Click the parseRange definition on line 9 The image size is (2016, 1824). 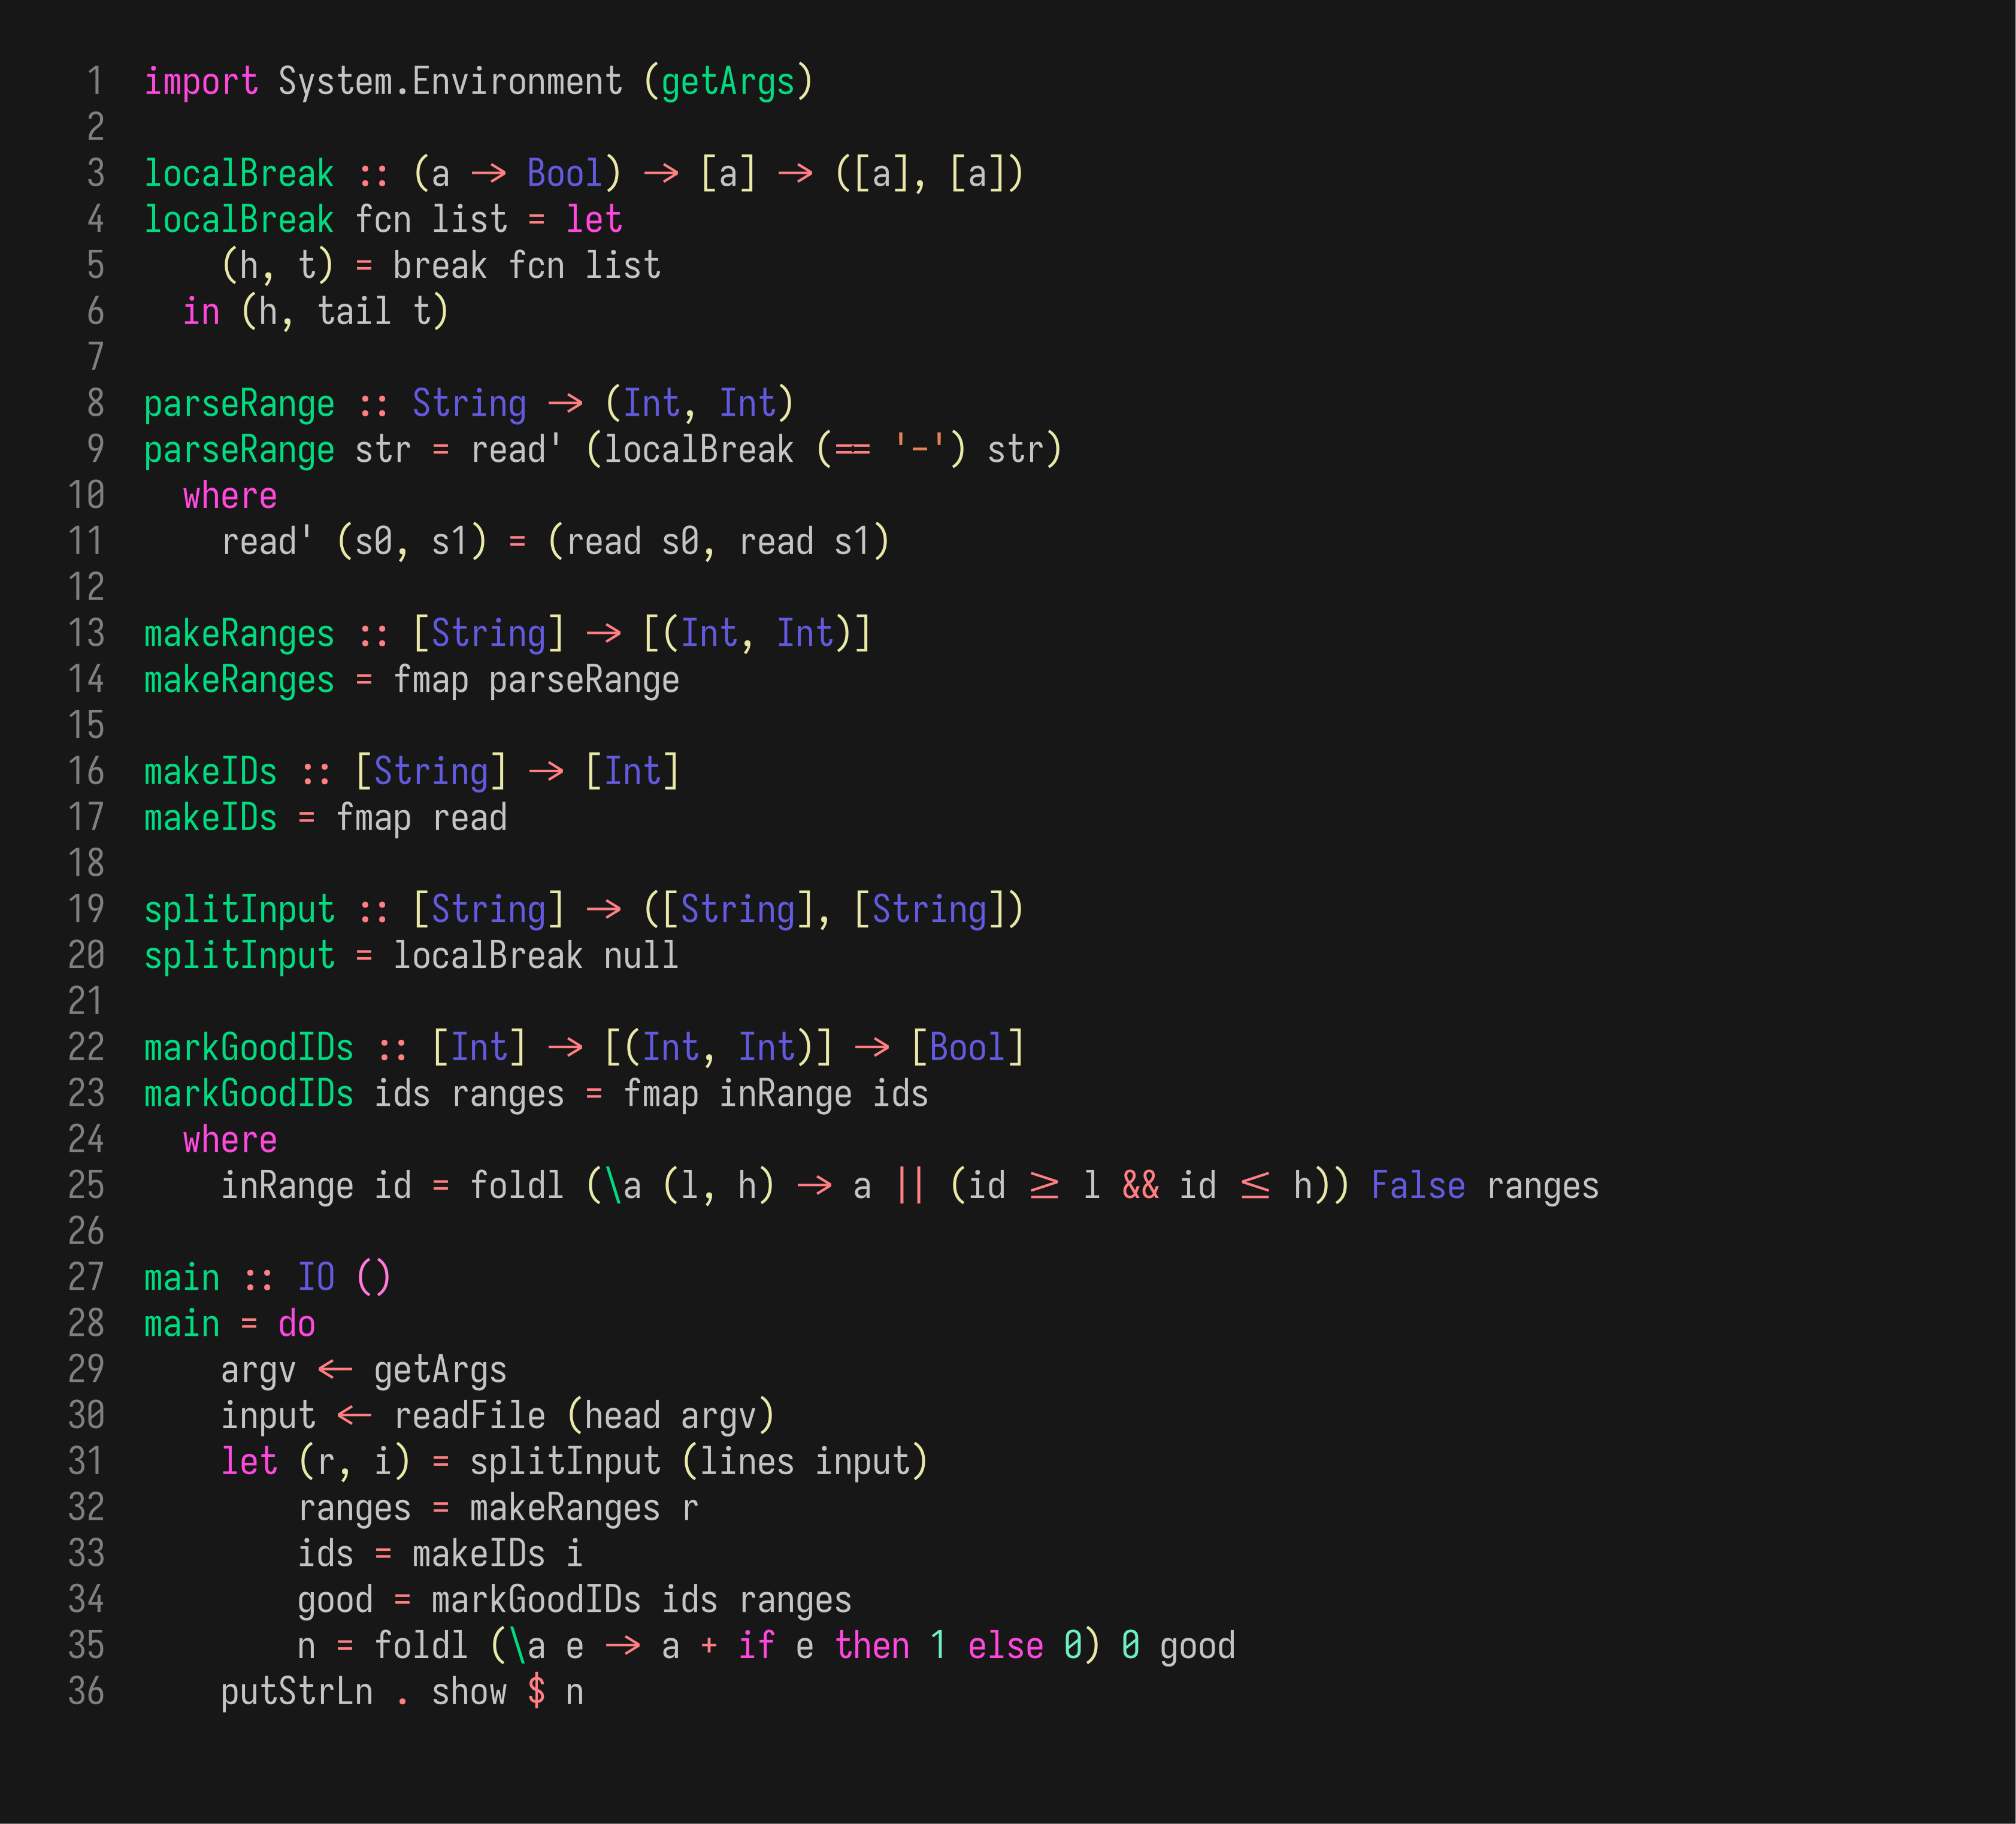pos(238,449)
